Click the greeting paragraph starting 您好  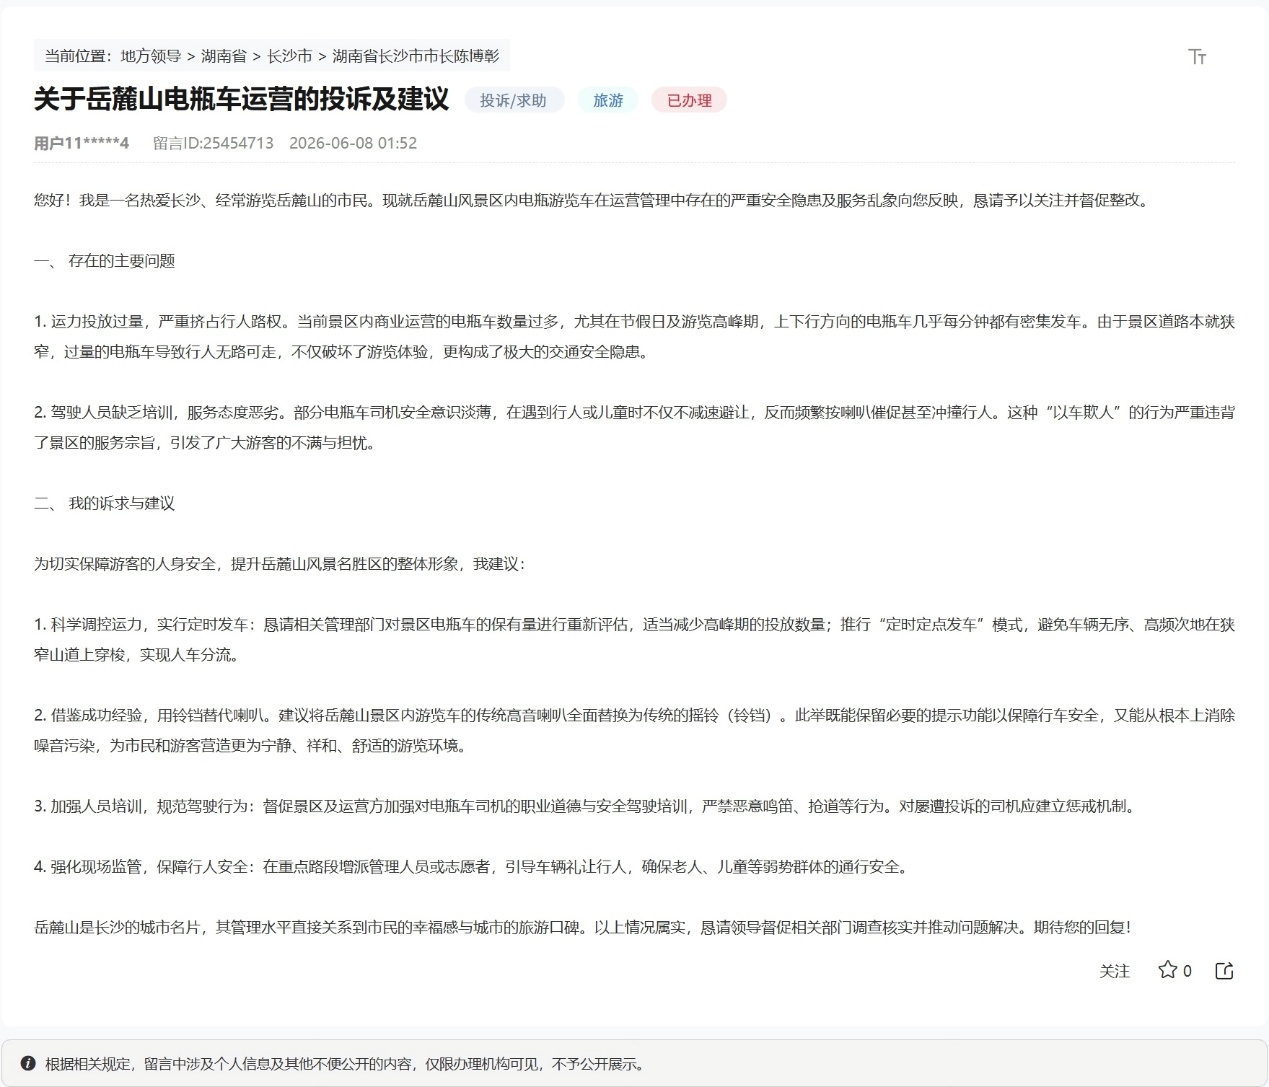(x=593, y=200)
